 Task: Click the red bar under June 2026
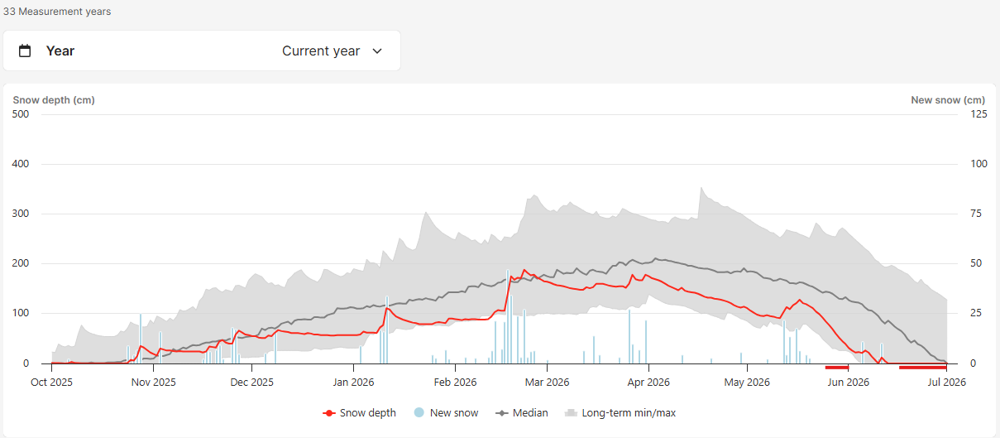coord(837,367)
